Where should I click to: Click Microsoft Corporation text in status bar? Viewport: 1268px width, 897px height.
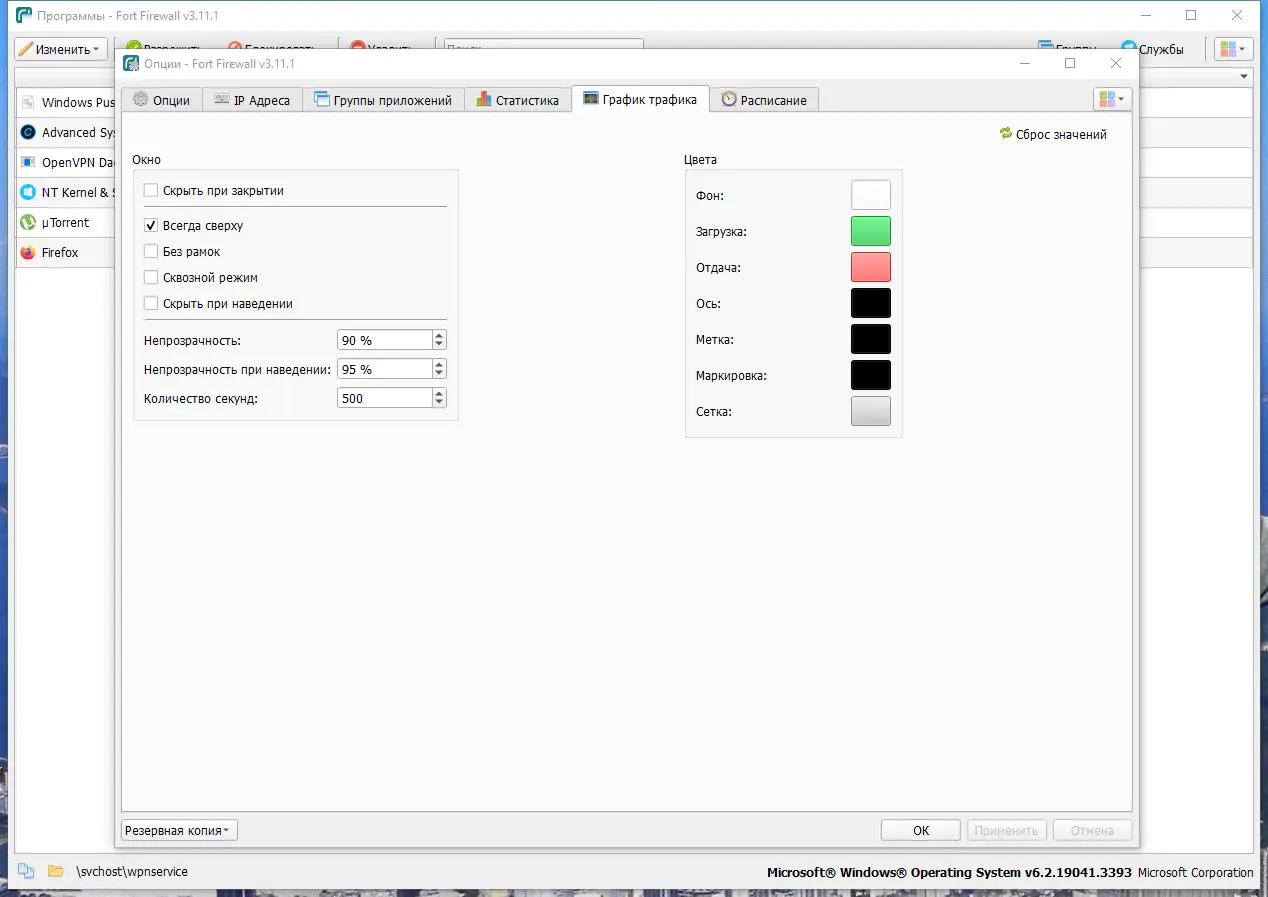tap(1195, 872)
